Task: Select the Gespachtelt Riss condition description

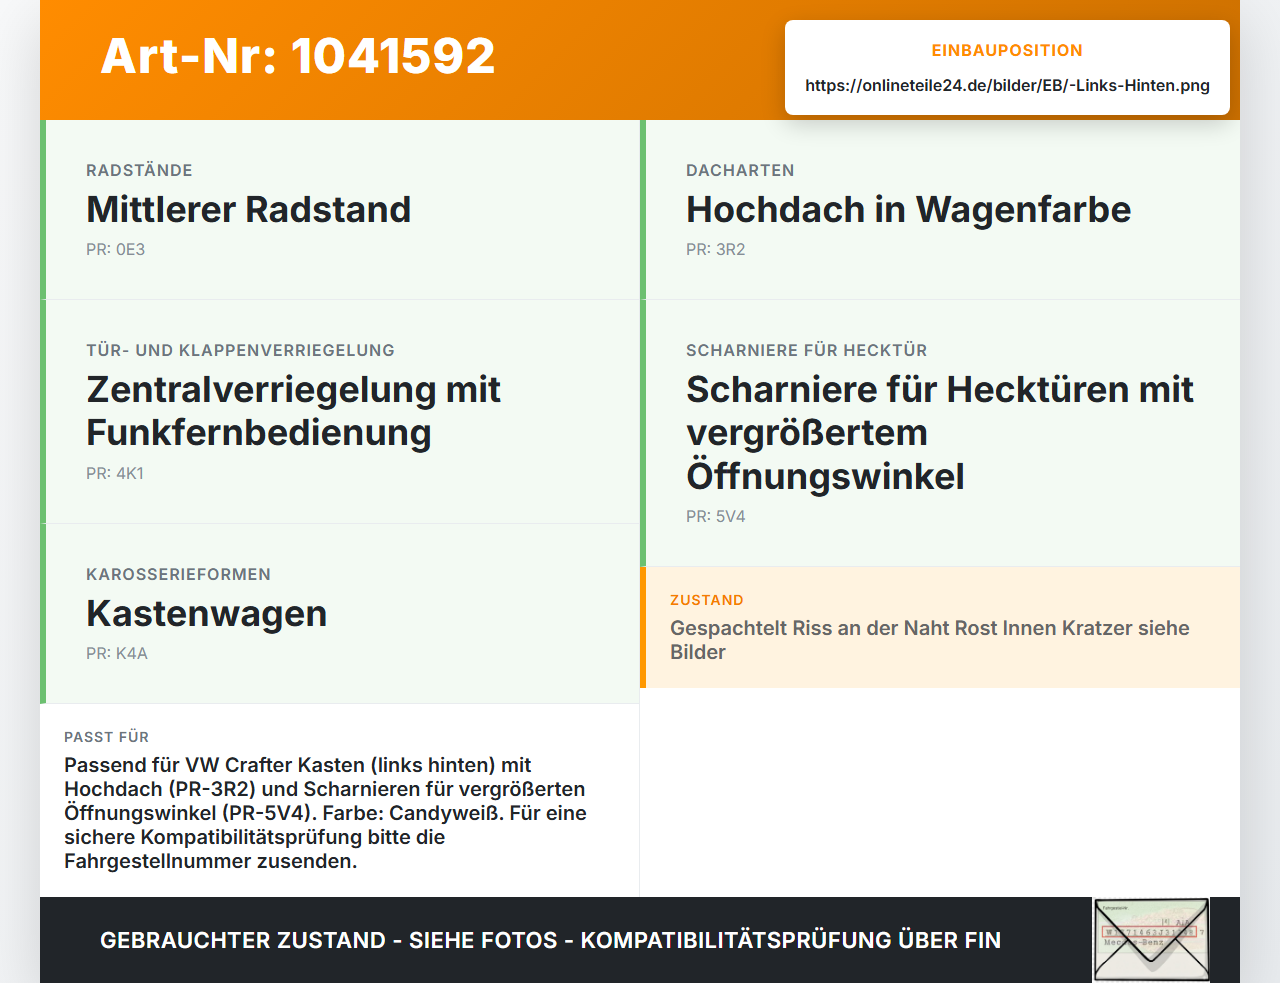Action: [930, 640]
